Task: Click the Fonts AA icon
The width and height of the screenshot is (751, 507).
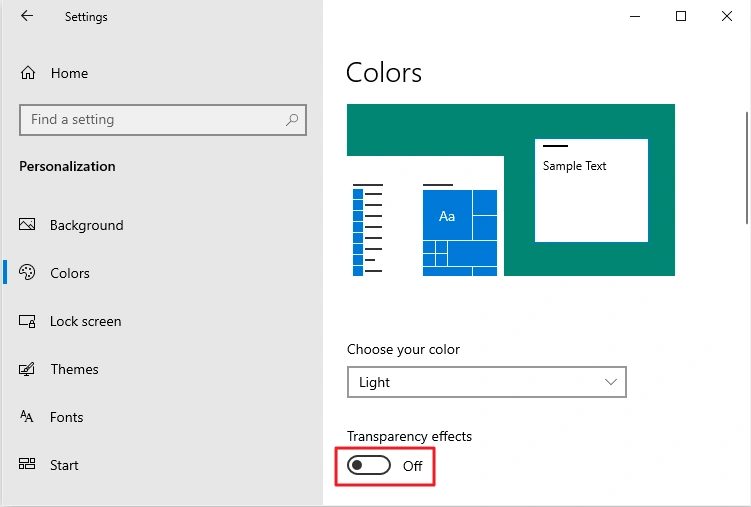Action: [x=27, y=417]
